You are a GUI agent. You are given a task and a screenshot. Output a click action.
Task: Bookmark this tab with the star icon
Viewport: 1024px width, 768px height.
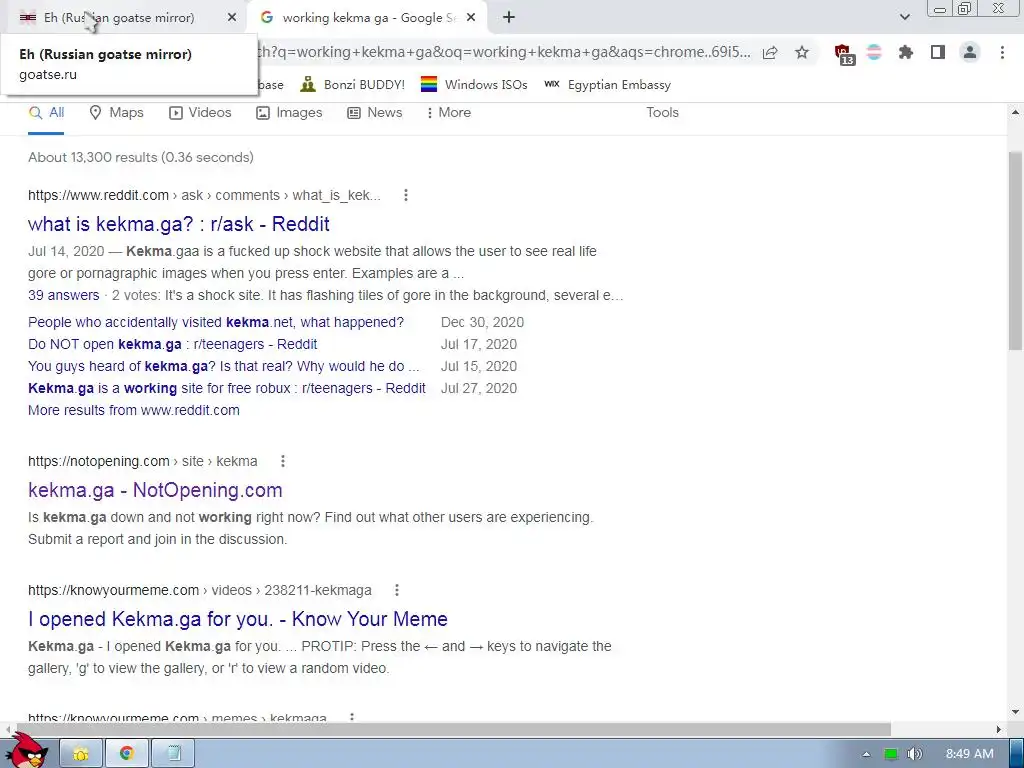802,53
